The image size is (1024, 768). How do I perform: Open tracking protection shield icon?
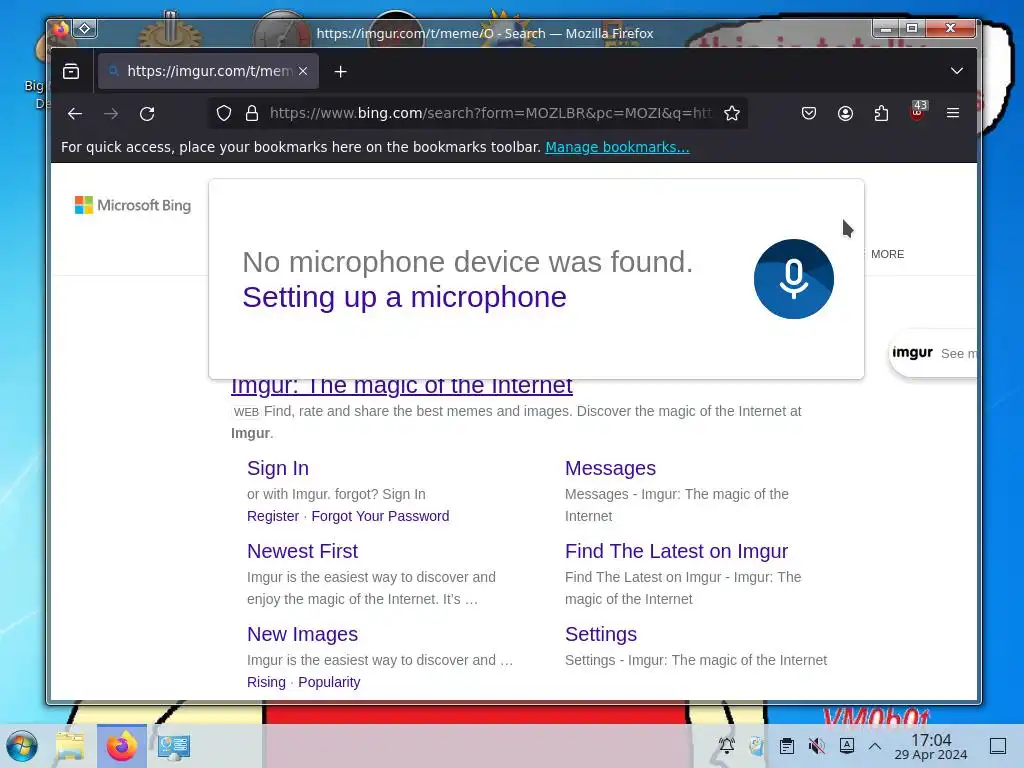click(224, 113)
